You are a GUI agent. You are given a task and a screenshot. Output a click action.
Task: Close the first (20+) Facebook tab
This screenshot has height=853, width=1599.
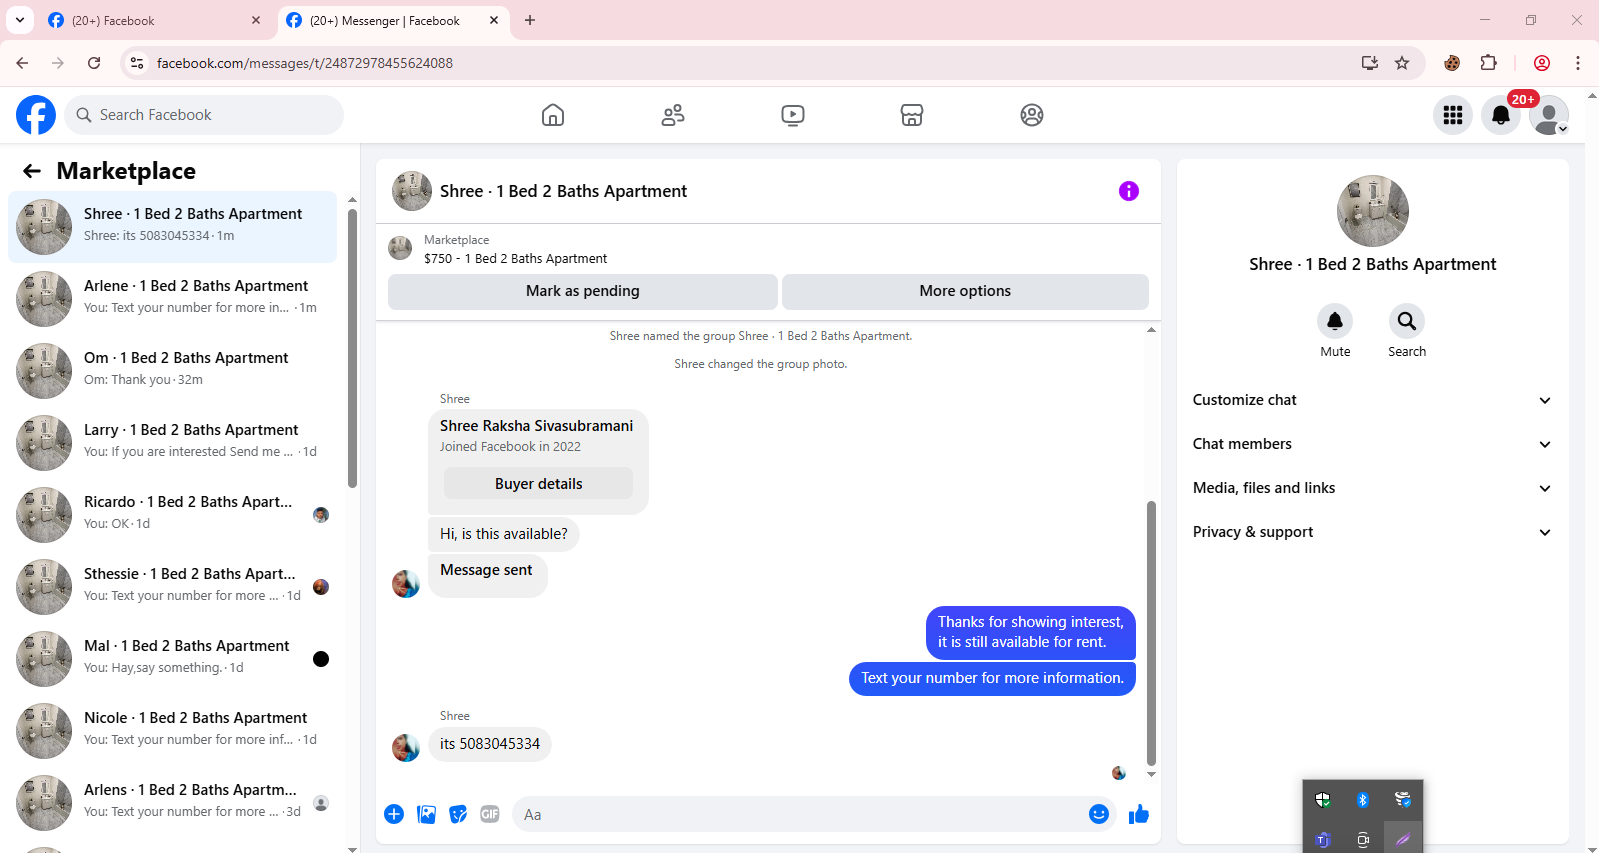click(x=256, y=20)
